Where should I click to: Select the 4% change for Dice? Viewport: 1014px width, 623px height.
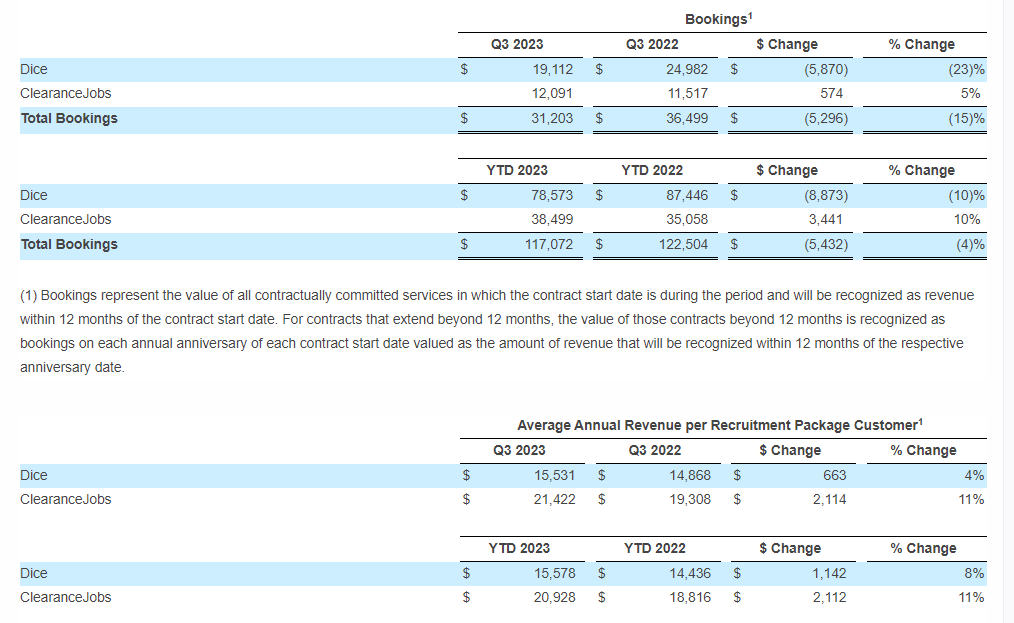coord(974,475)
